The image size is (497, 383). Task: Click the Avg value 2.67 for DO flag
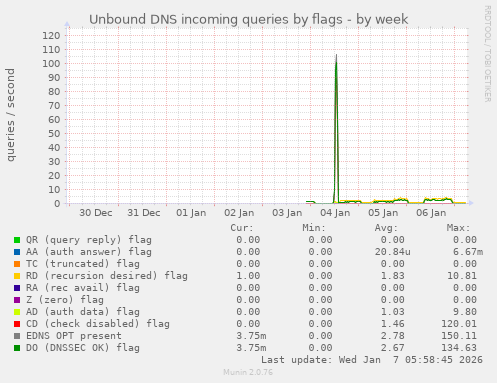pyautogui.click(x=393, y=348)
